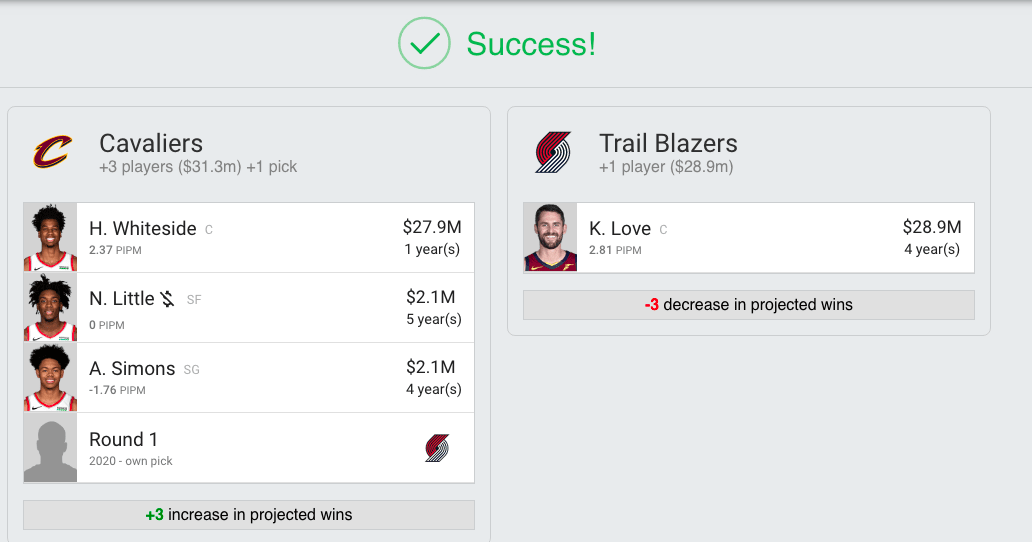1032x542 pixels.
Task: Click K. Love's player headshot
Action: click(x=550, y=238)
